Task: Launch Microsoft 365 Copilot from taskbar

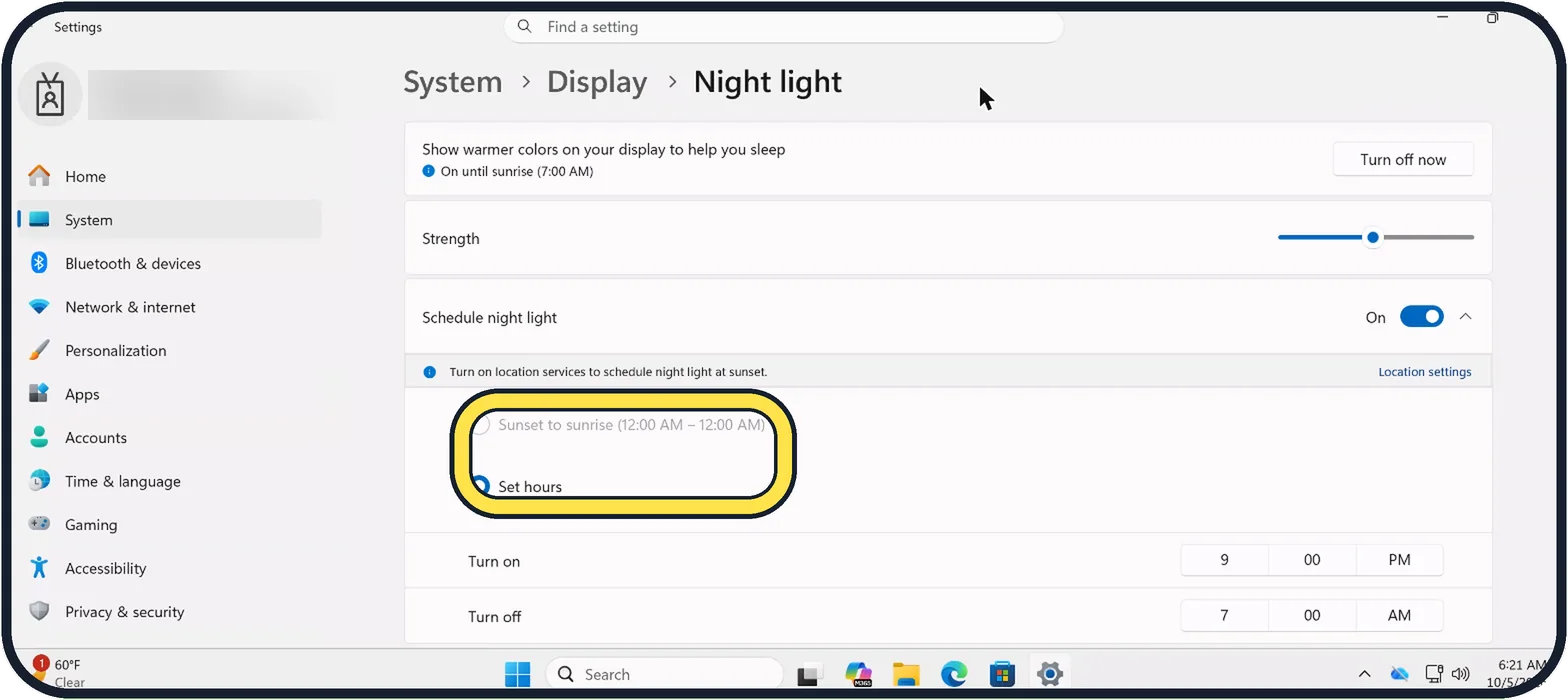Action: (x=858, y=674)
